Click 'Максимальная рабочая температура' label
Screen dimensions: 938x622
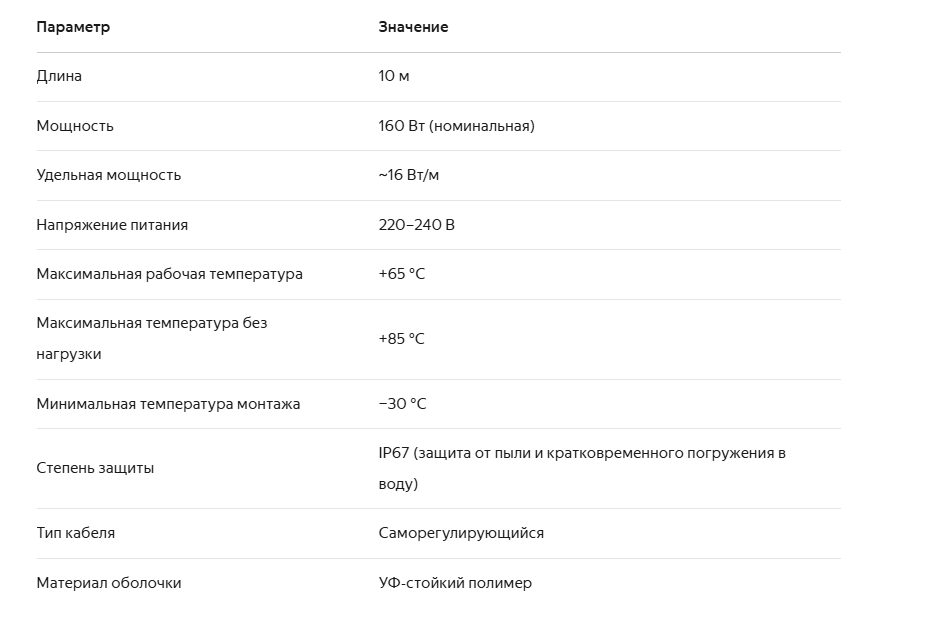coord(169,274)
